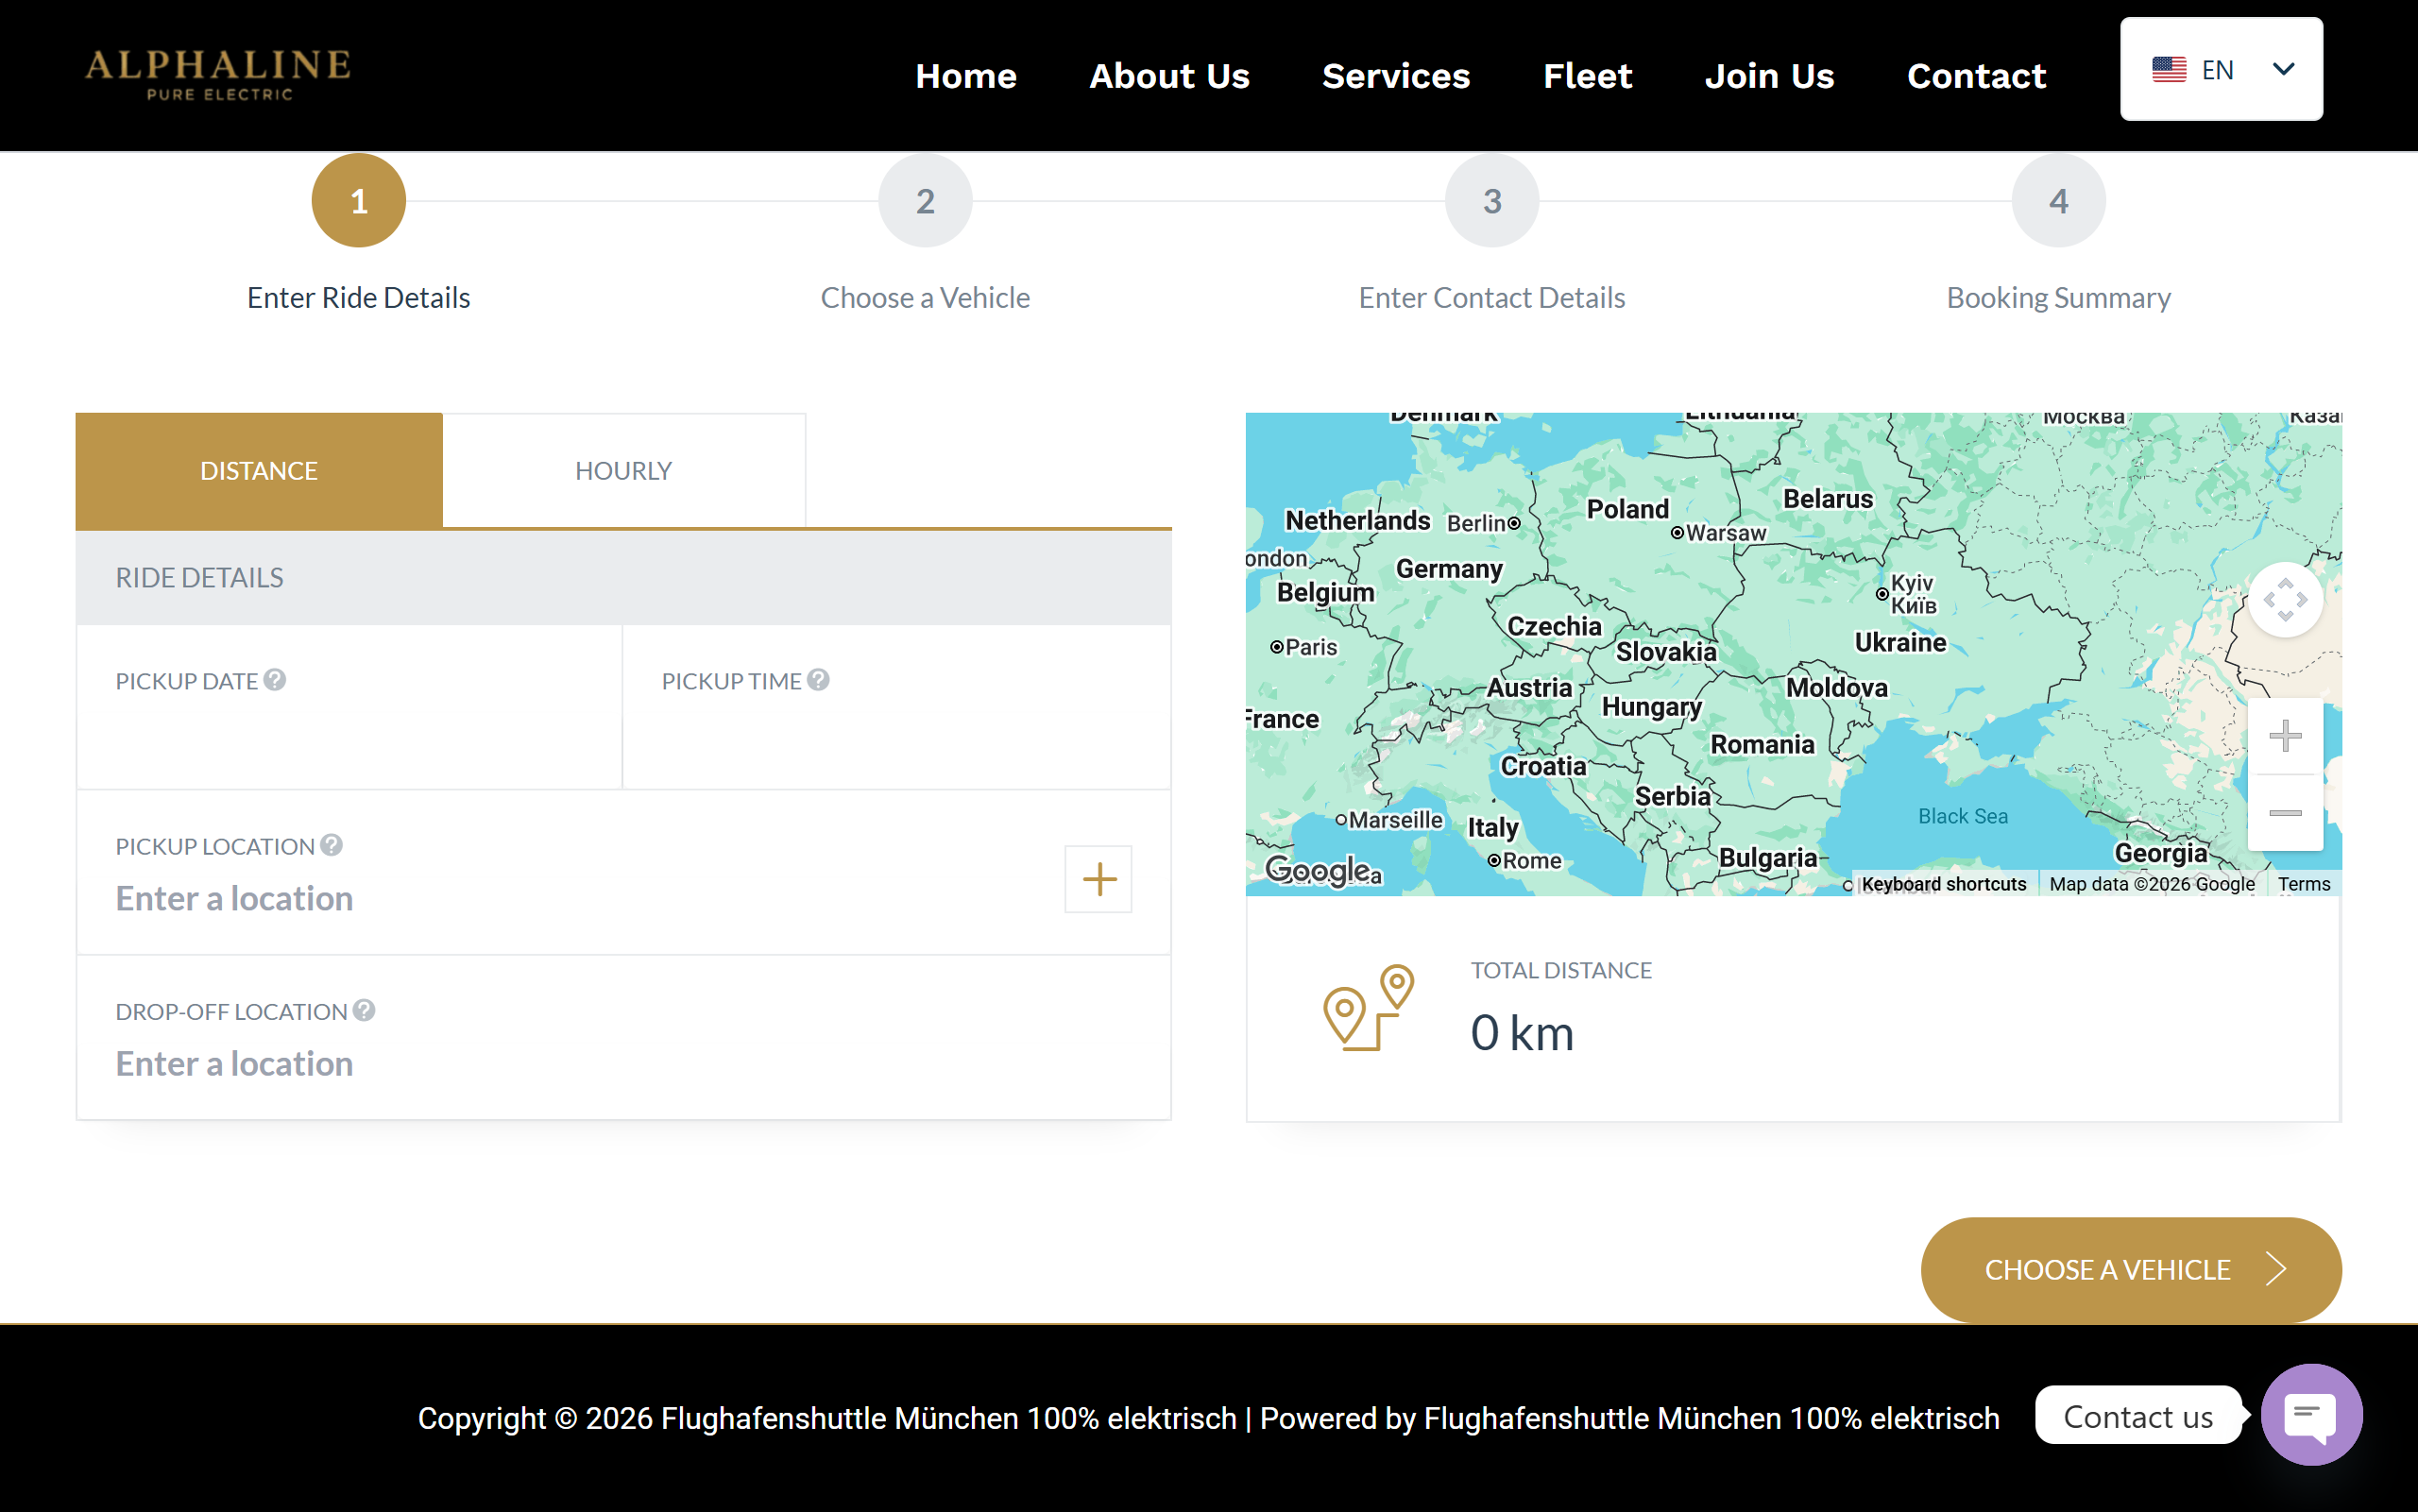Click the Alphaline Pure Electric logo
This screenshot has height=1512, width=2418.
pos(218,75)
